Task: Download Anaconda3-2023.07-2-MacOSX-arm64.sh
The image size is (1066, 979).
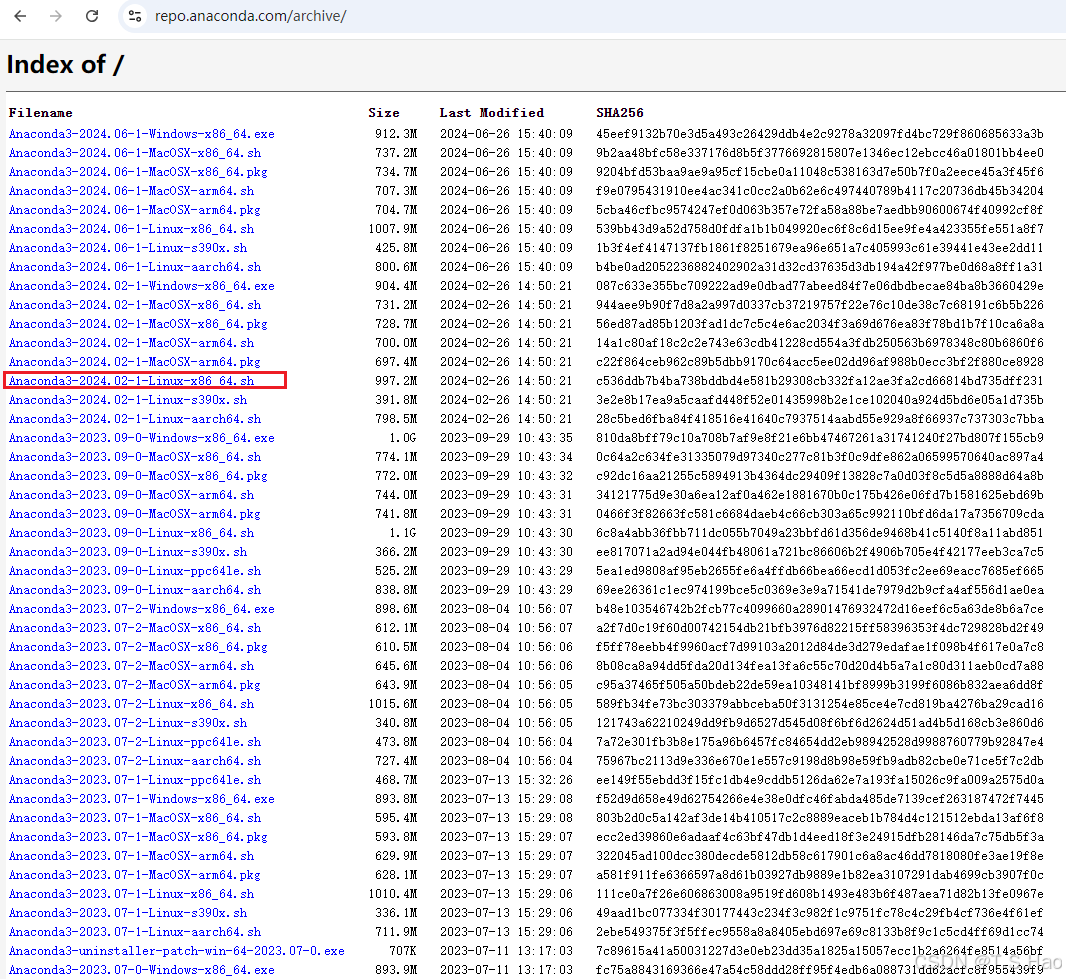Action: [x=131, y=667]
